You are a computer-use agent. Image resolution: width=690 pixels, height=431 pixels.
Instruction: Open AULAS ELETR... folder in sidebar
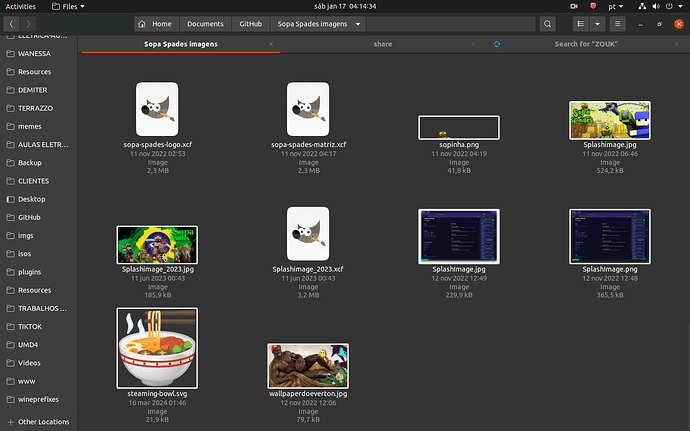click(x=39, y=144)
